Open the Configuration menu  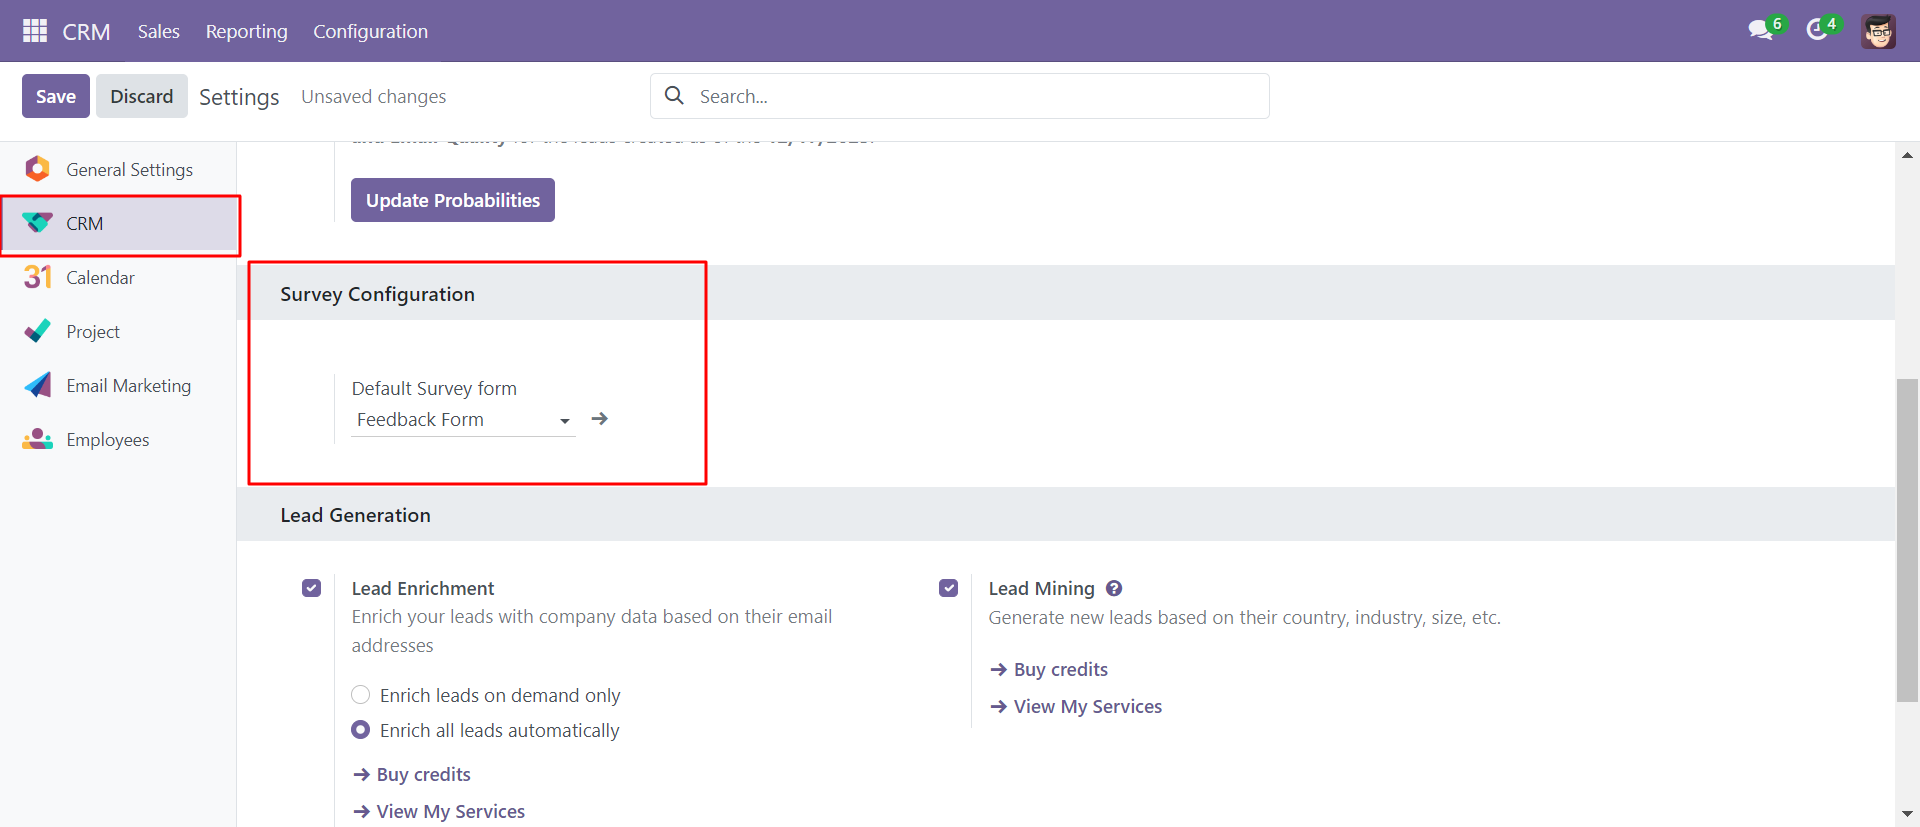(371, 31)
